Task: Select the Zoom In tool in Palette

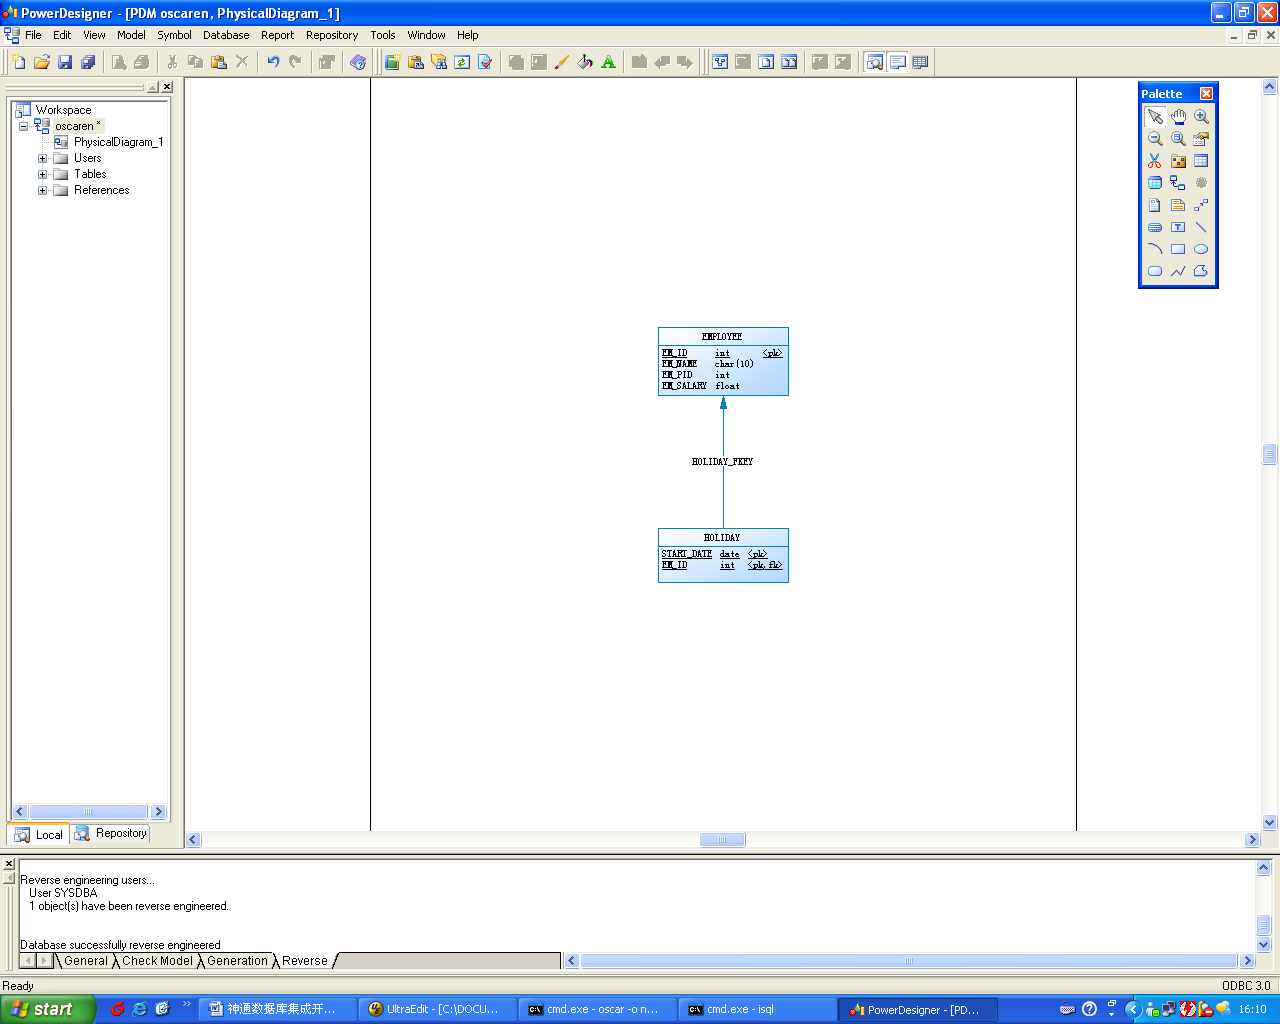Action: 1201,117
